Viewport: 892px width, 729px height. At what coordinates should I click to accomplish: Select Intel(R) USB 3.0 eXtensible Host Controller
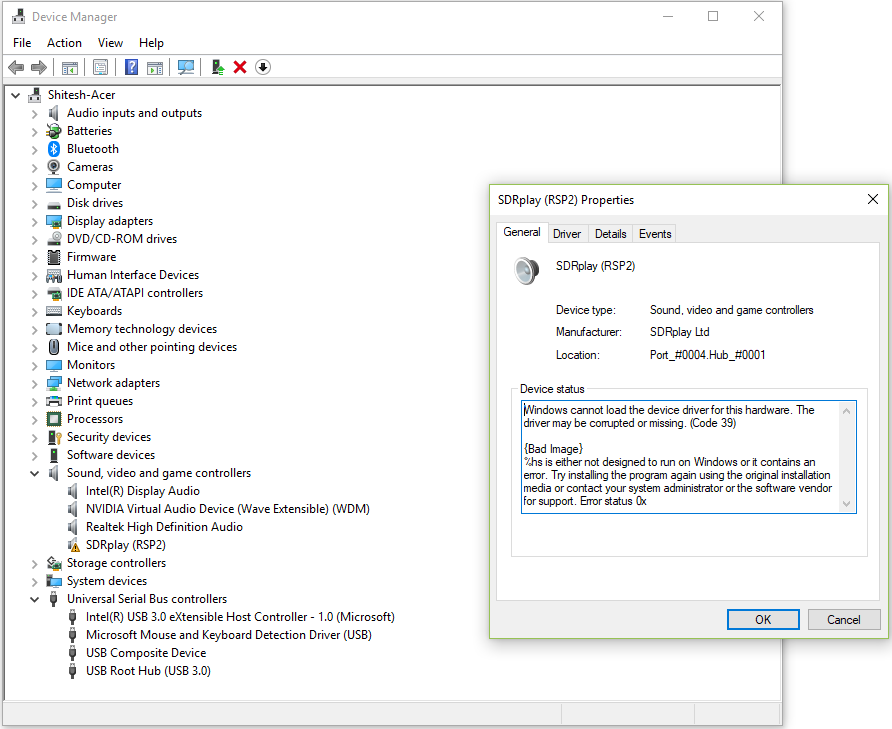[x=240, y=617]
